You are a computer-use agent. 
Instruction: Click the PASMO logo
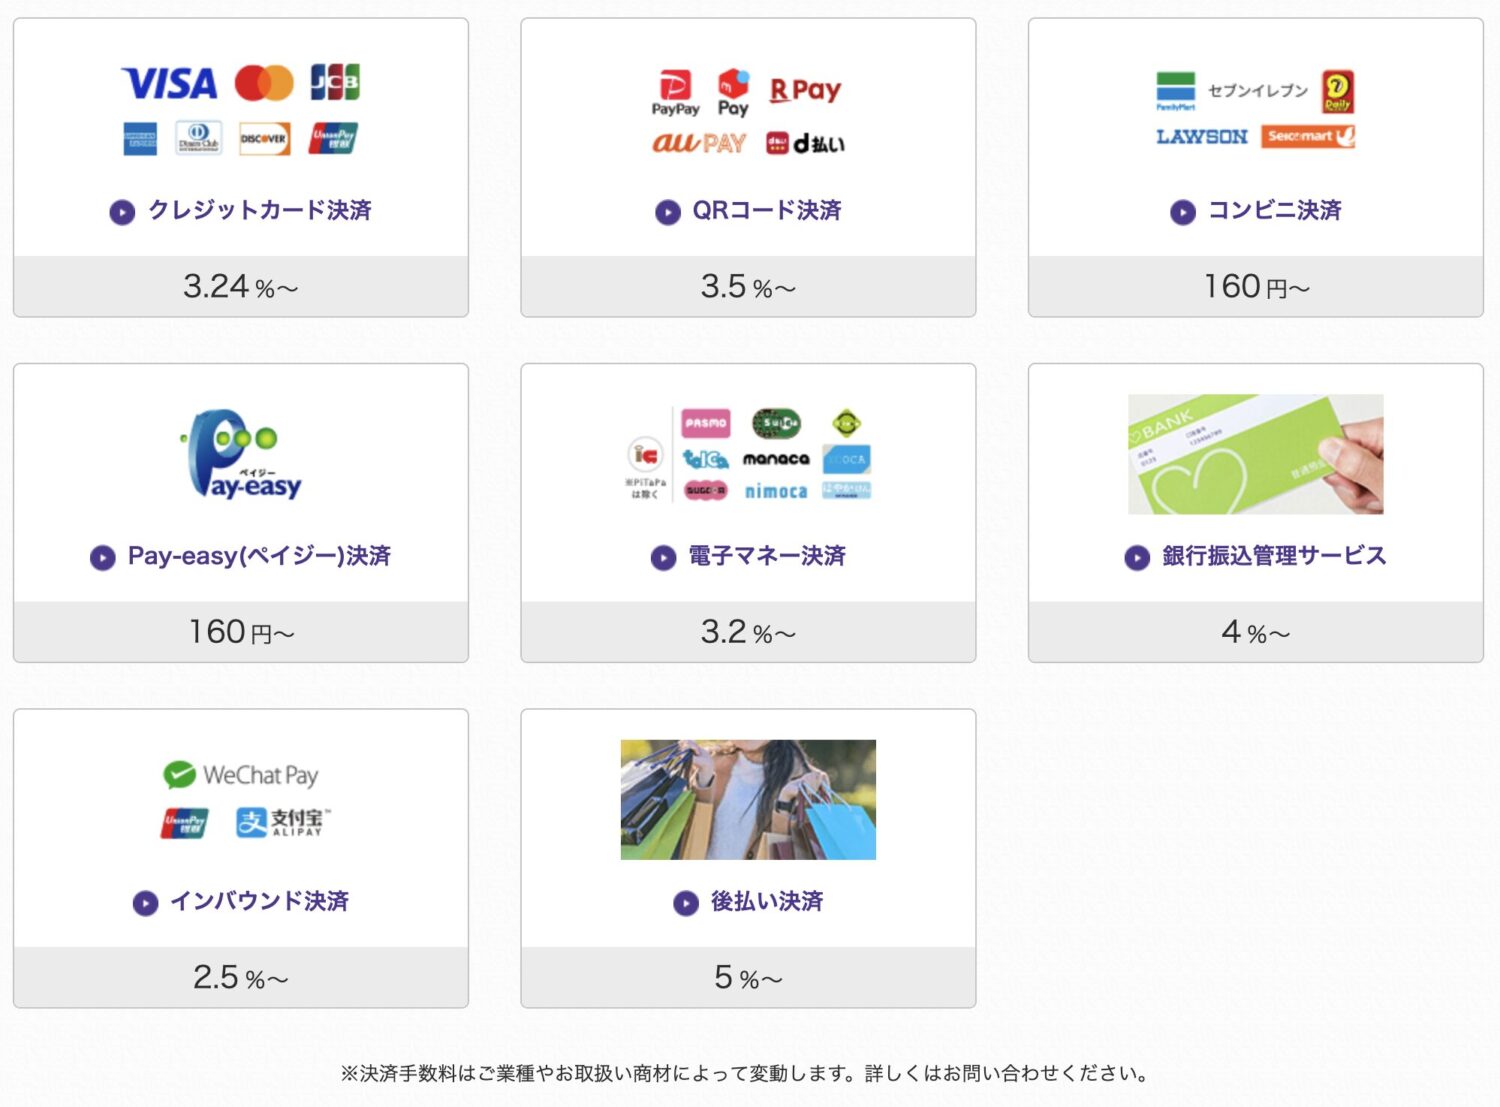click(706, 423)
